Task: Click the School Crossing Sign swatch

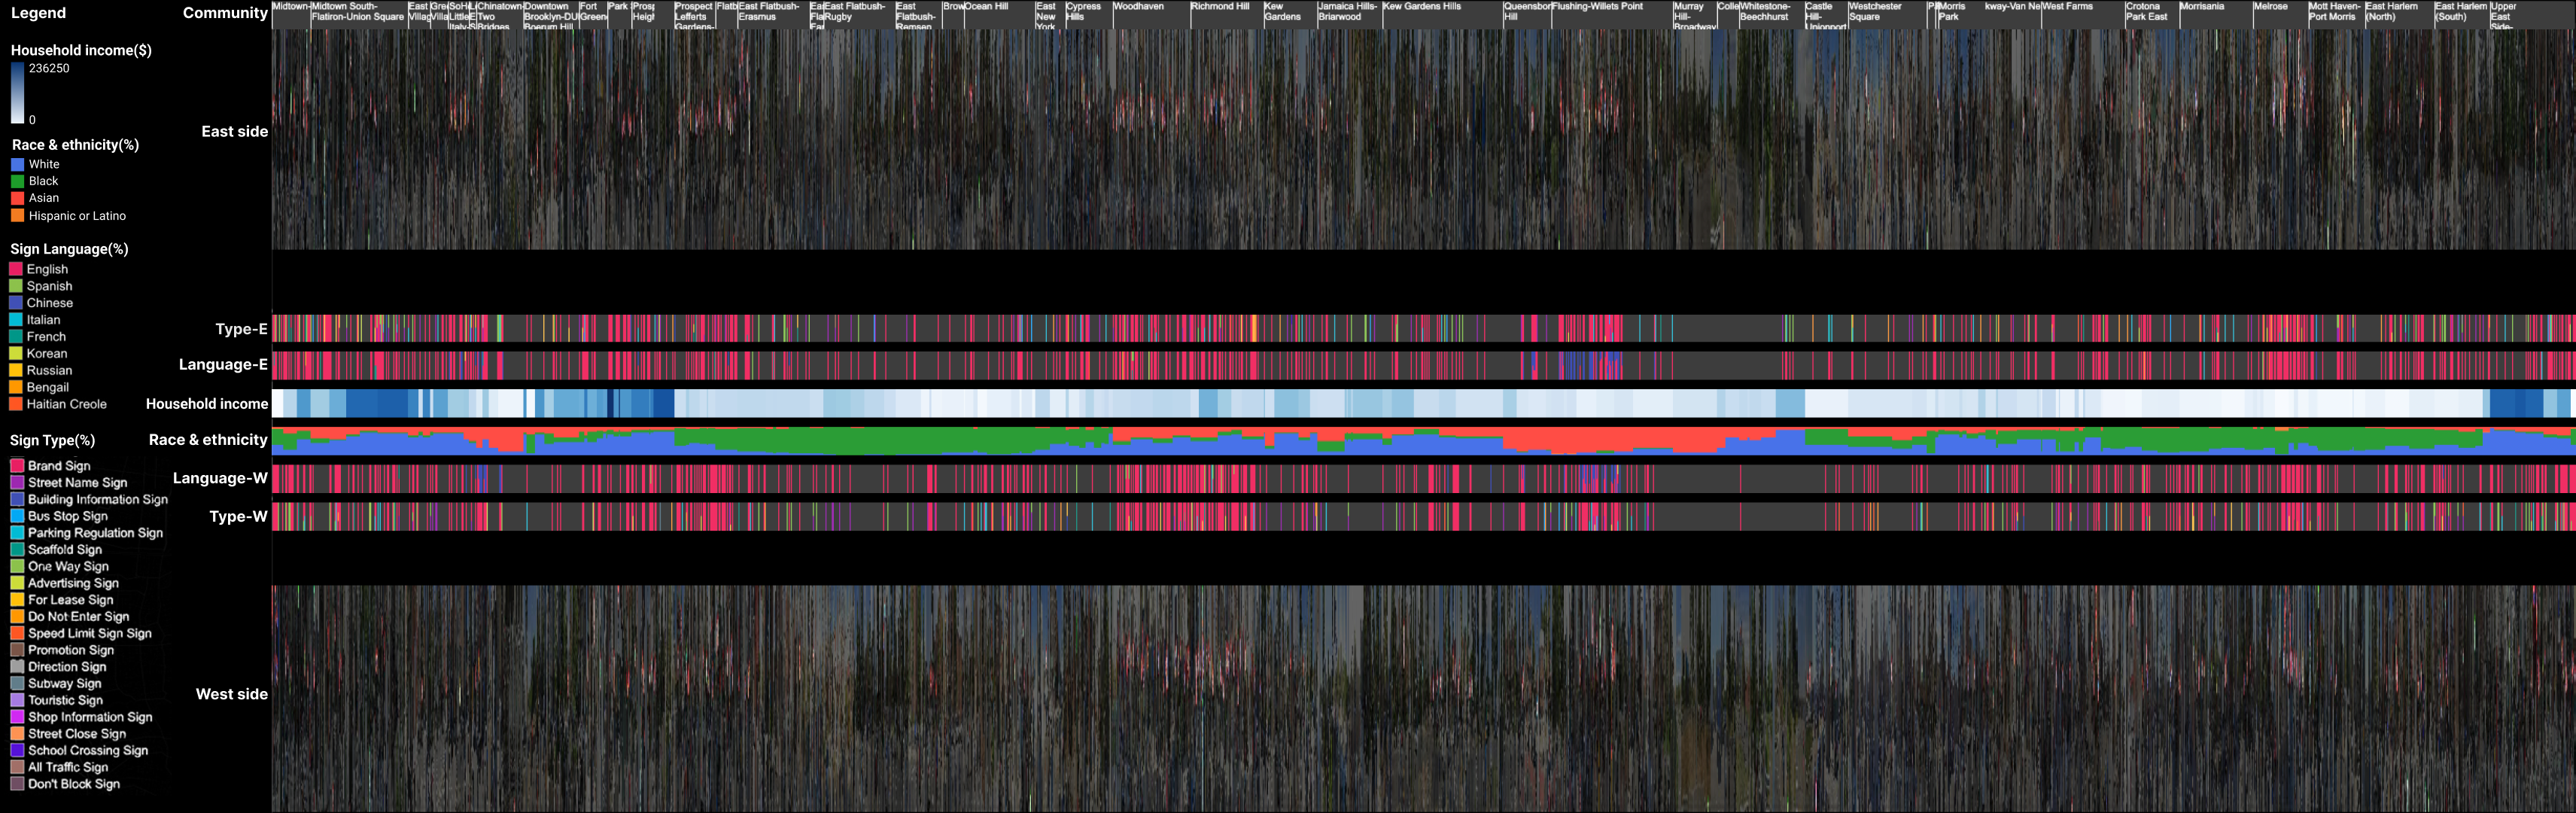Action: tap(17, 750)
